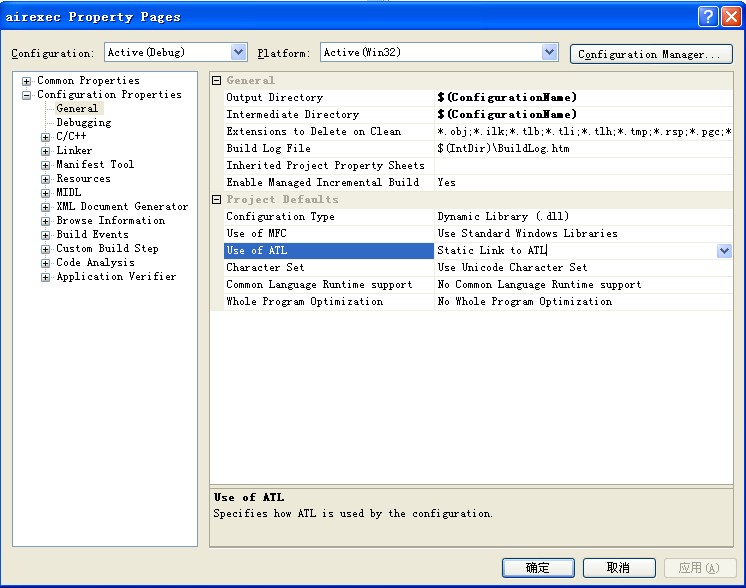Select the Use of MFC property
This screenshot has height=588, width=746.
(x=329, y=234)
